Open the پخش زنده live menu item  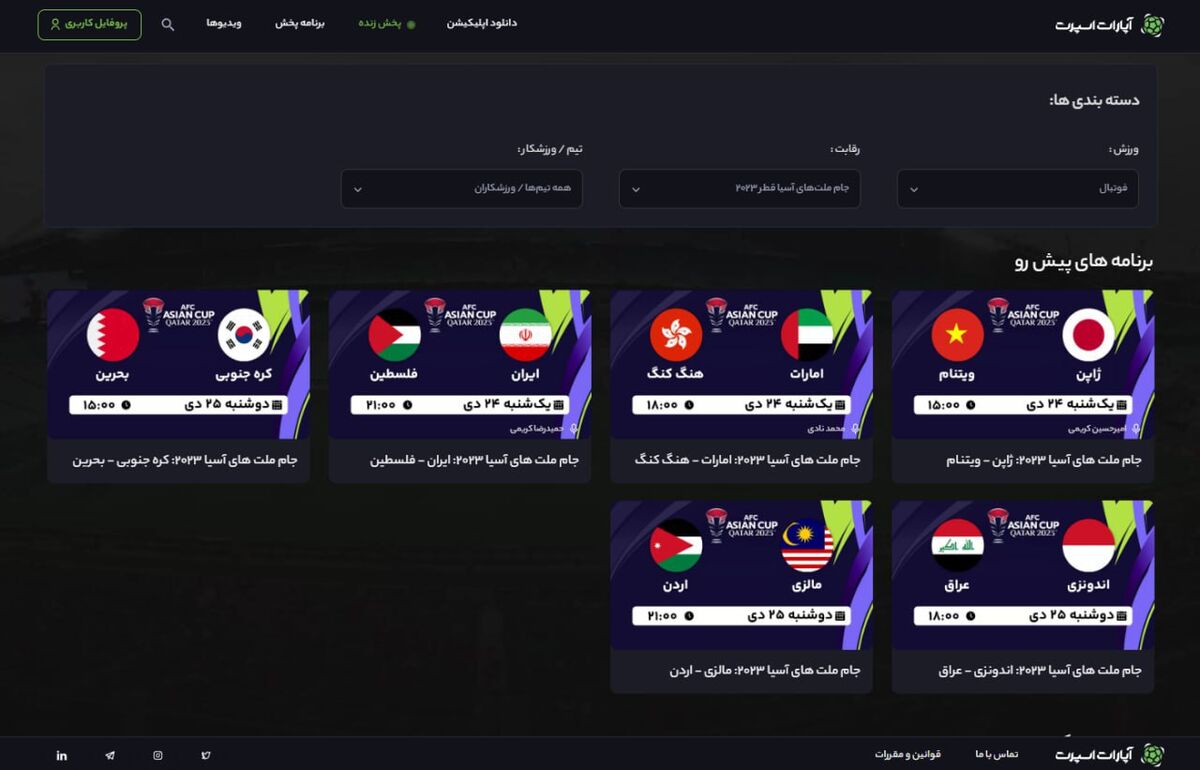(387, 23)
